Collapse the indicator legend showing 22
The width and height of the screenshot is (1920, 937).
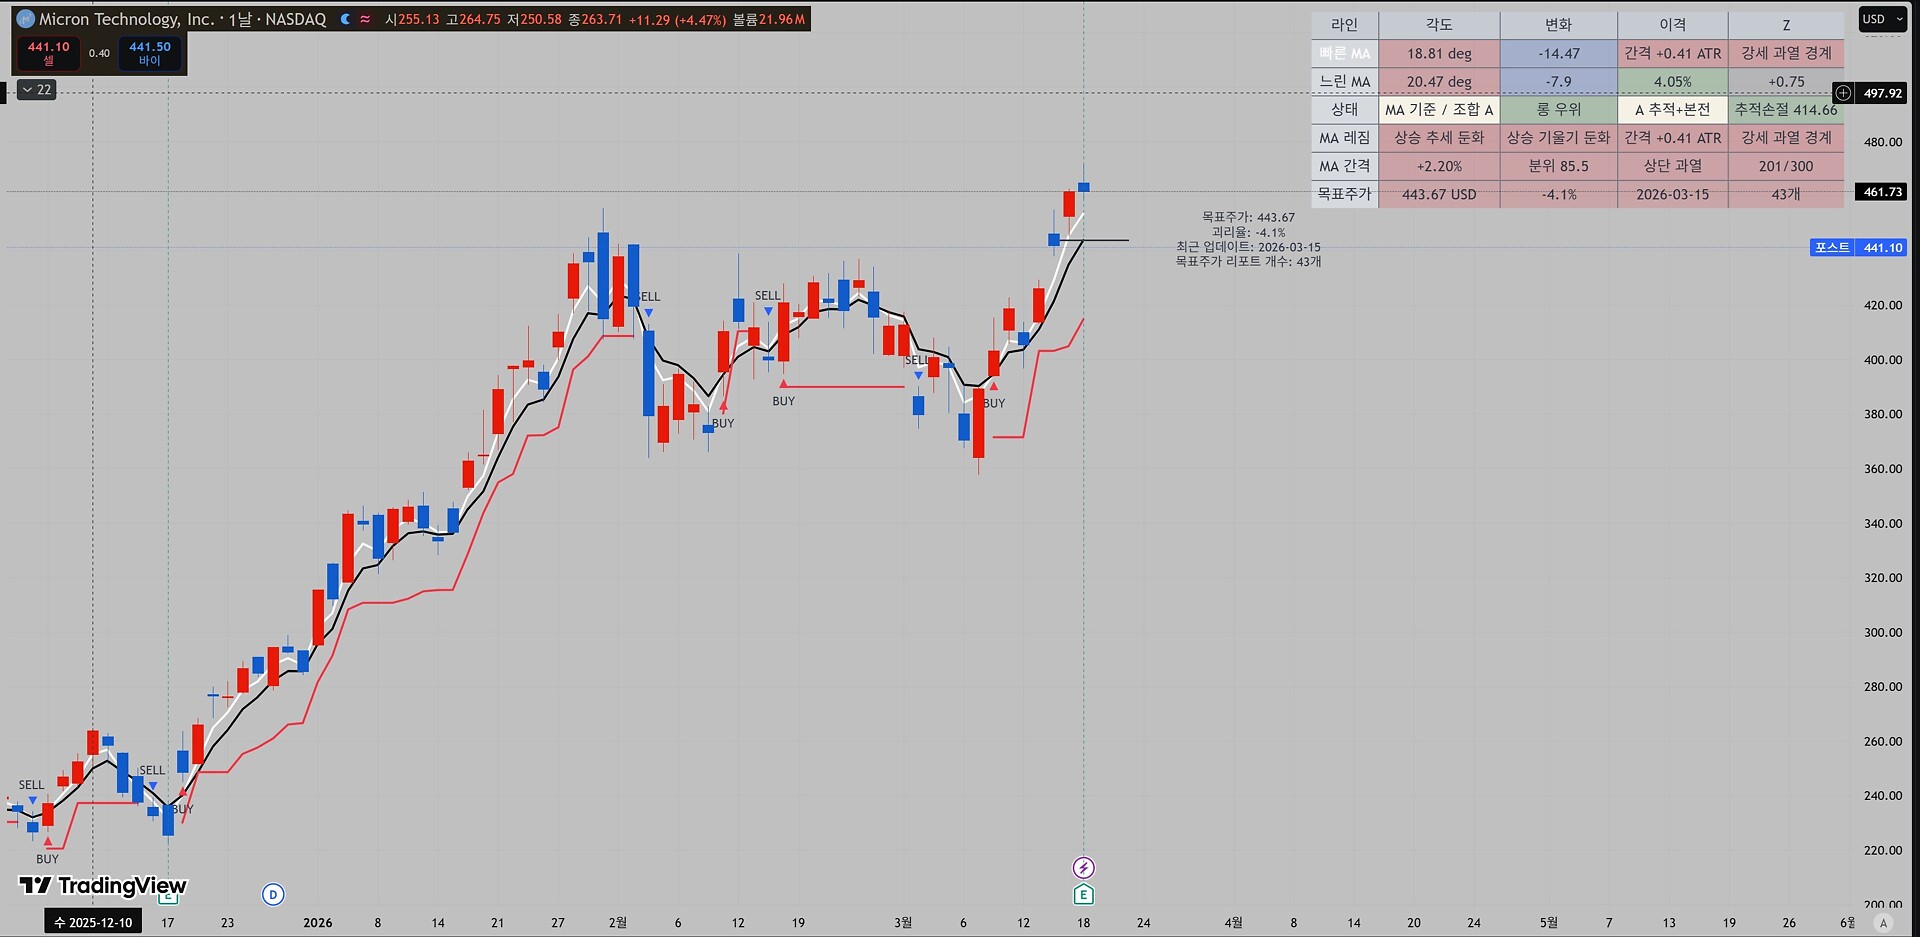pos(37,90)
